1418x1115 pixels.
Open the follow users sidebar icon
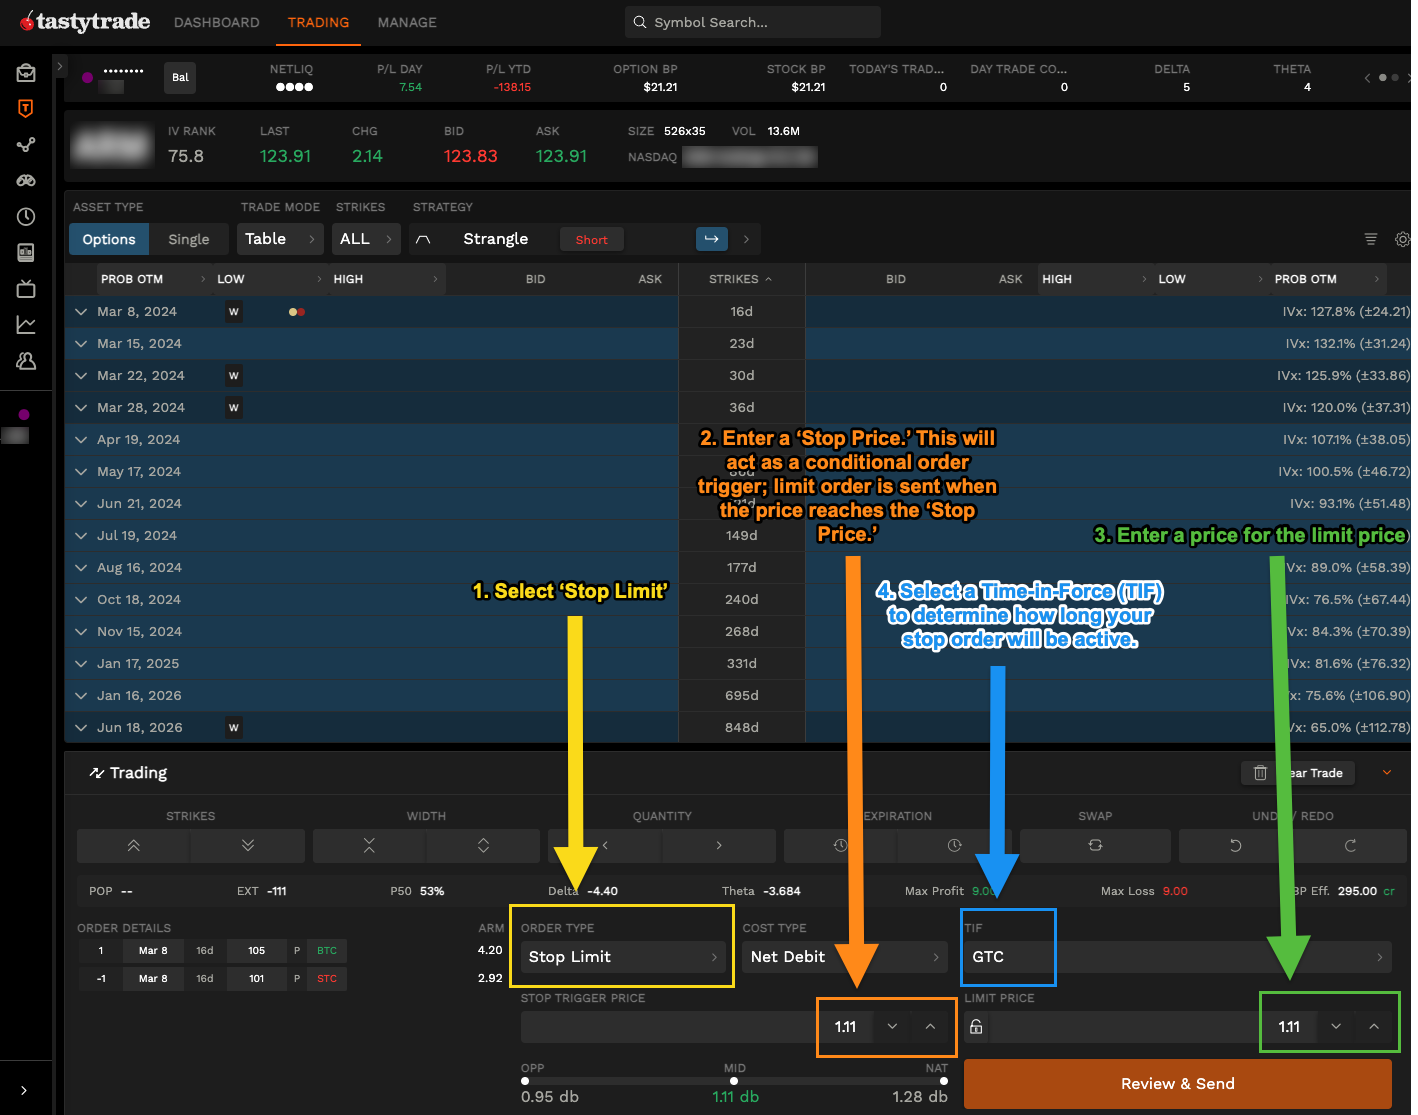[x=26, y=360]
